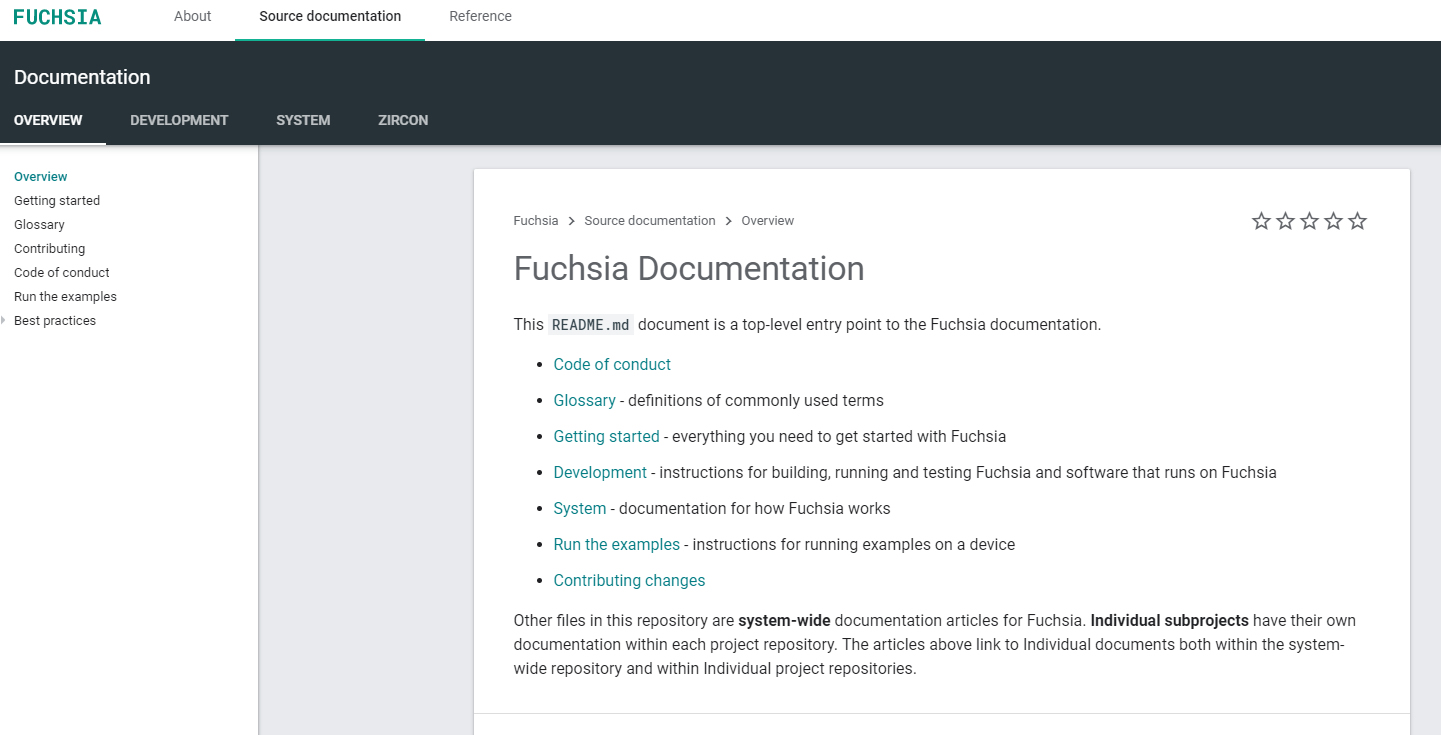This screenshot has width=1441, height=735.
Task: Click the Source documentation breadcrumb
Action: [x=650, y=221]
